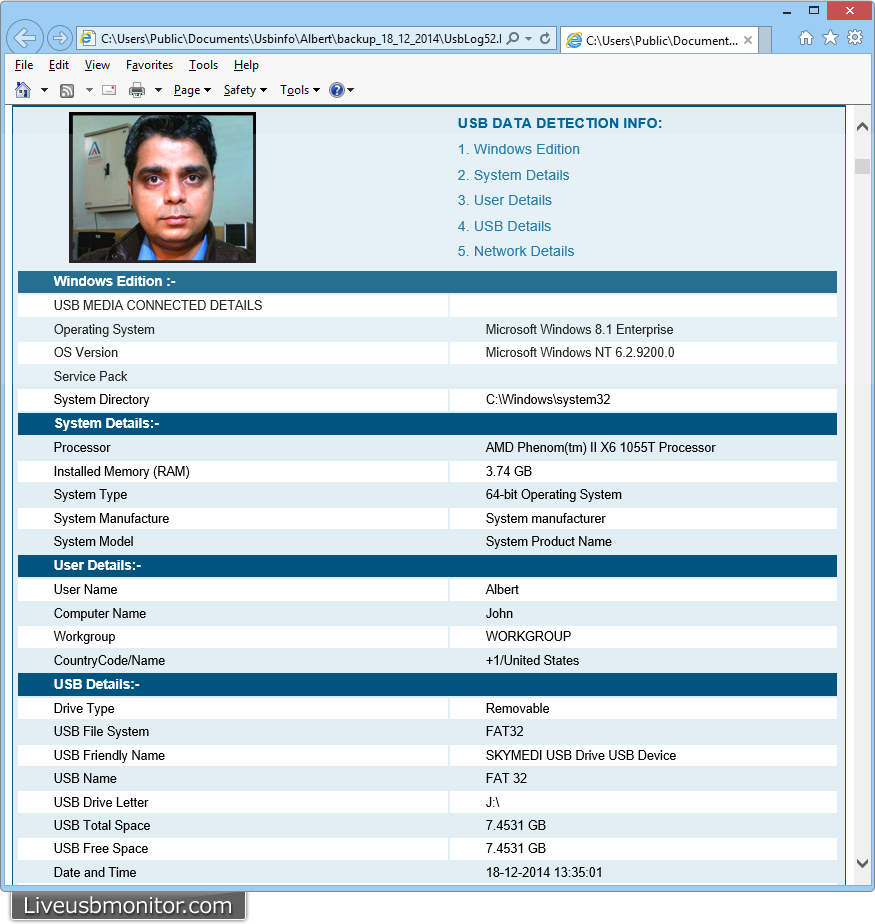Expand the Home button dropdown arrow
The height and width of the screenshot is (924, 875).
tap(44, 90)
